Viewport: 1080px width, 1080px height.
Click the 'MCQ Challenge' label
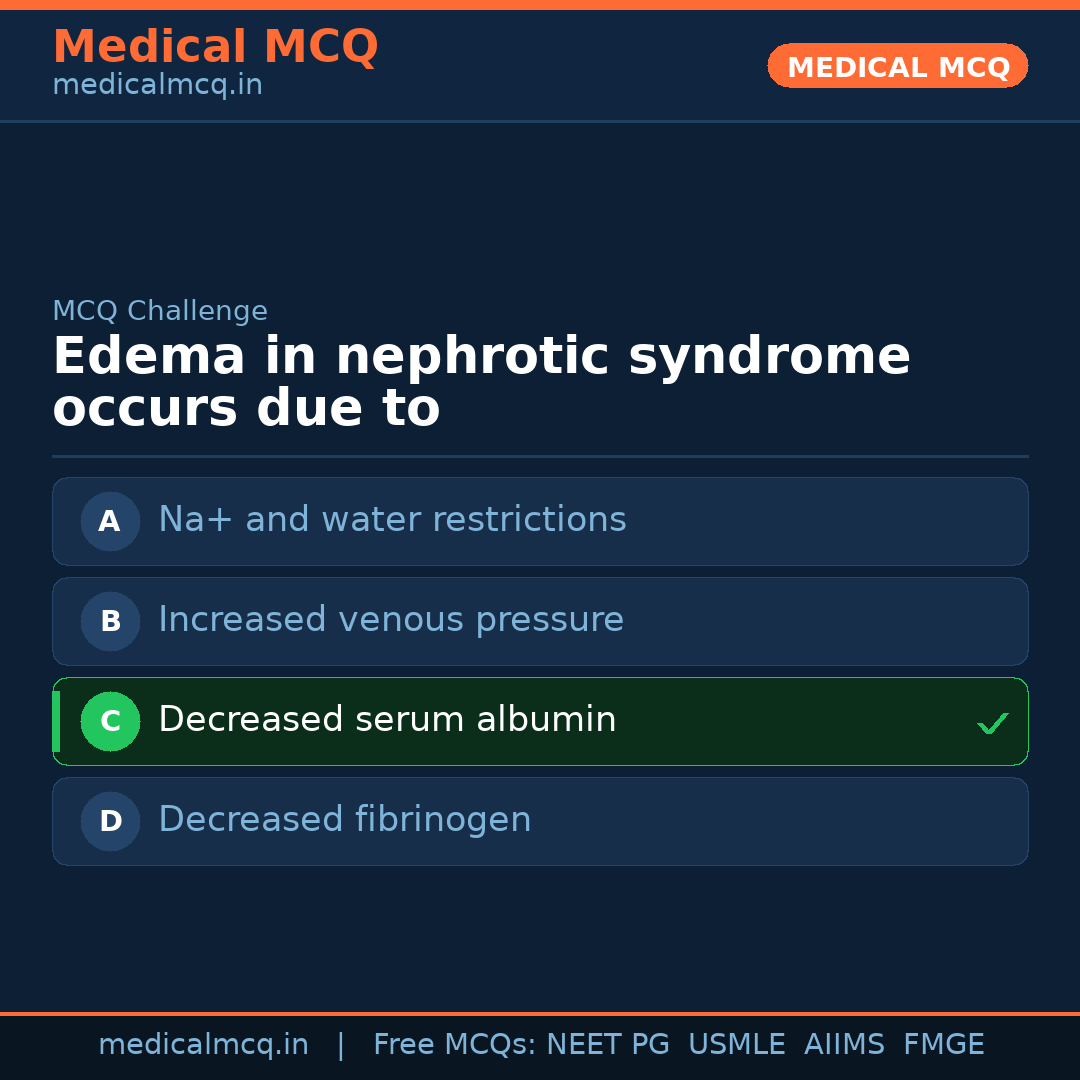160,311
